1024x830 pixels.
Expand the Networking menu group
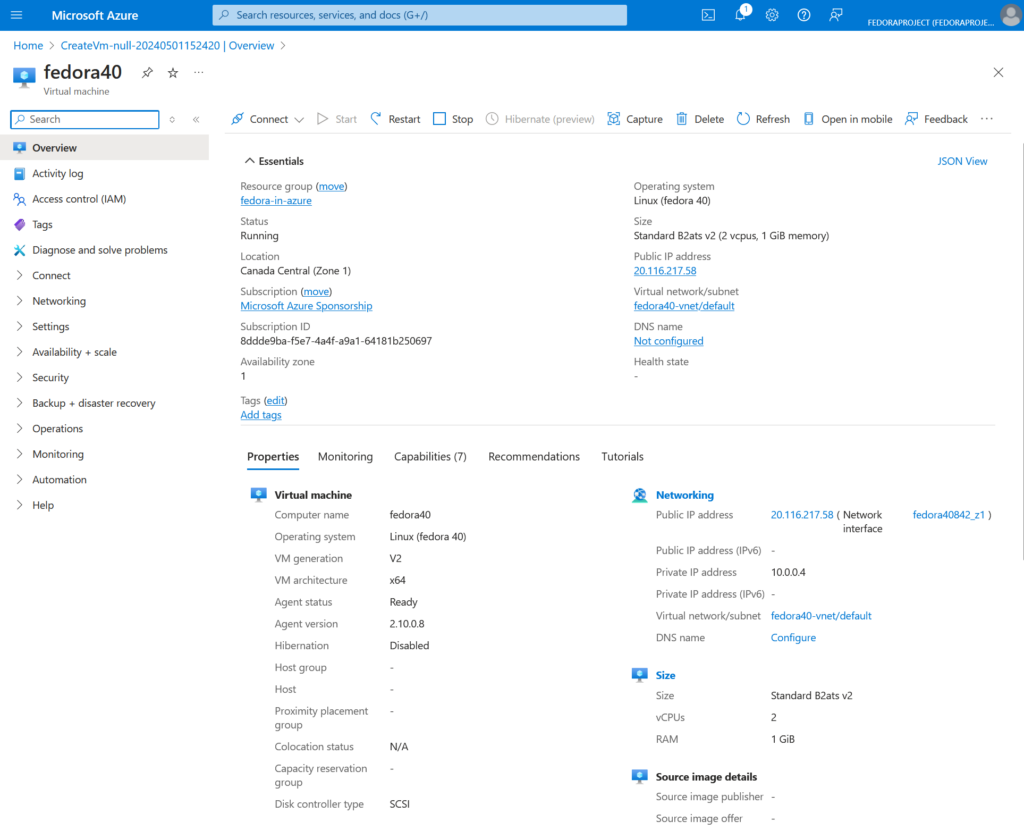click(x=104, y=300)
